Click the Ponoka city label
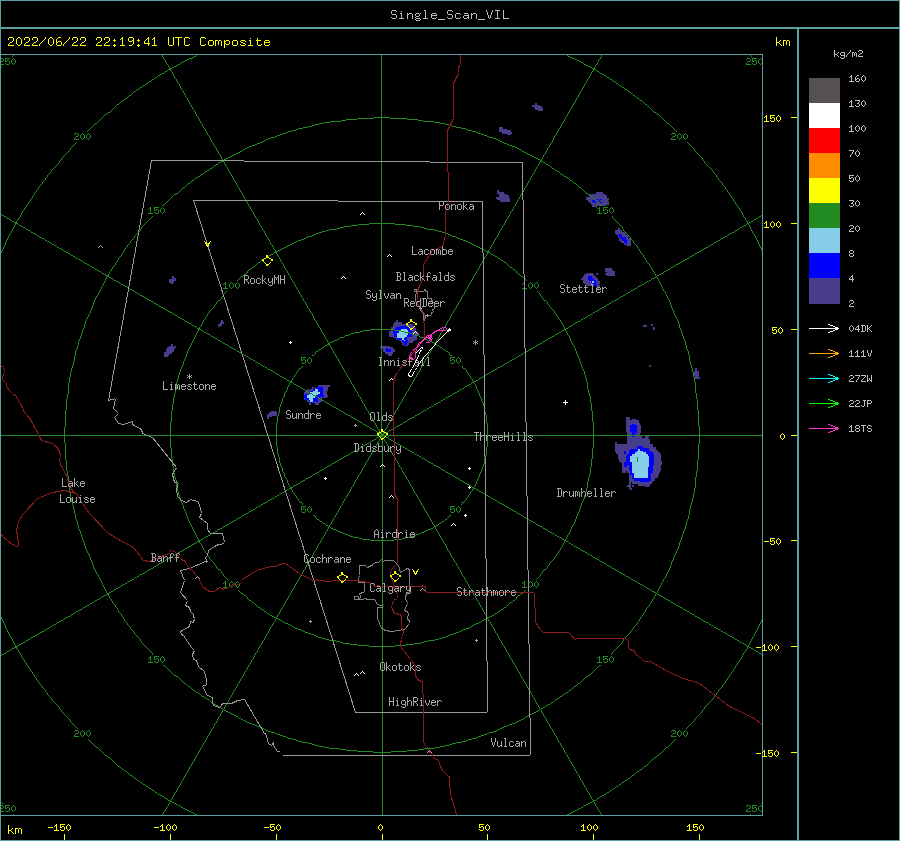 [x=456, y=206]
